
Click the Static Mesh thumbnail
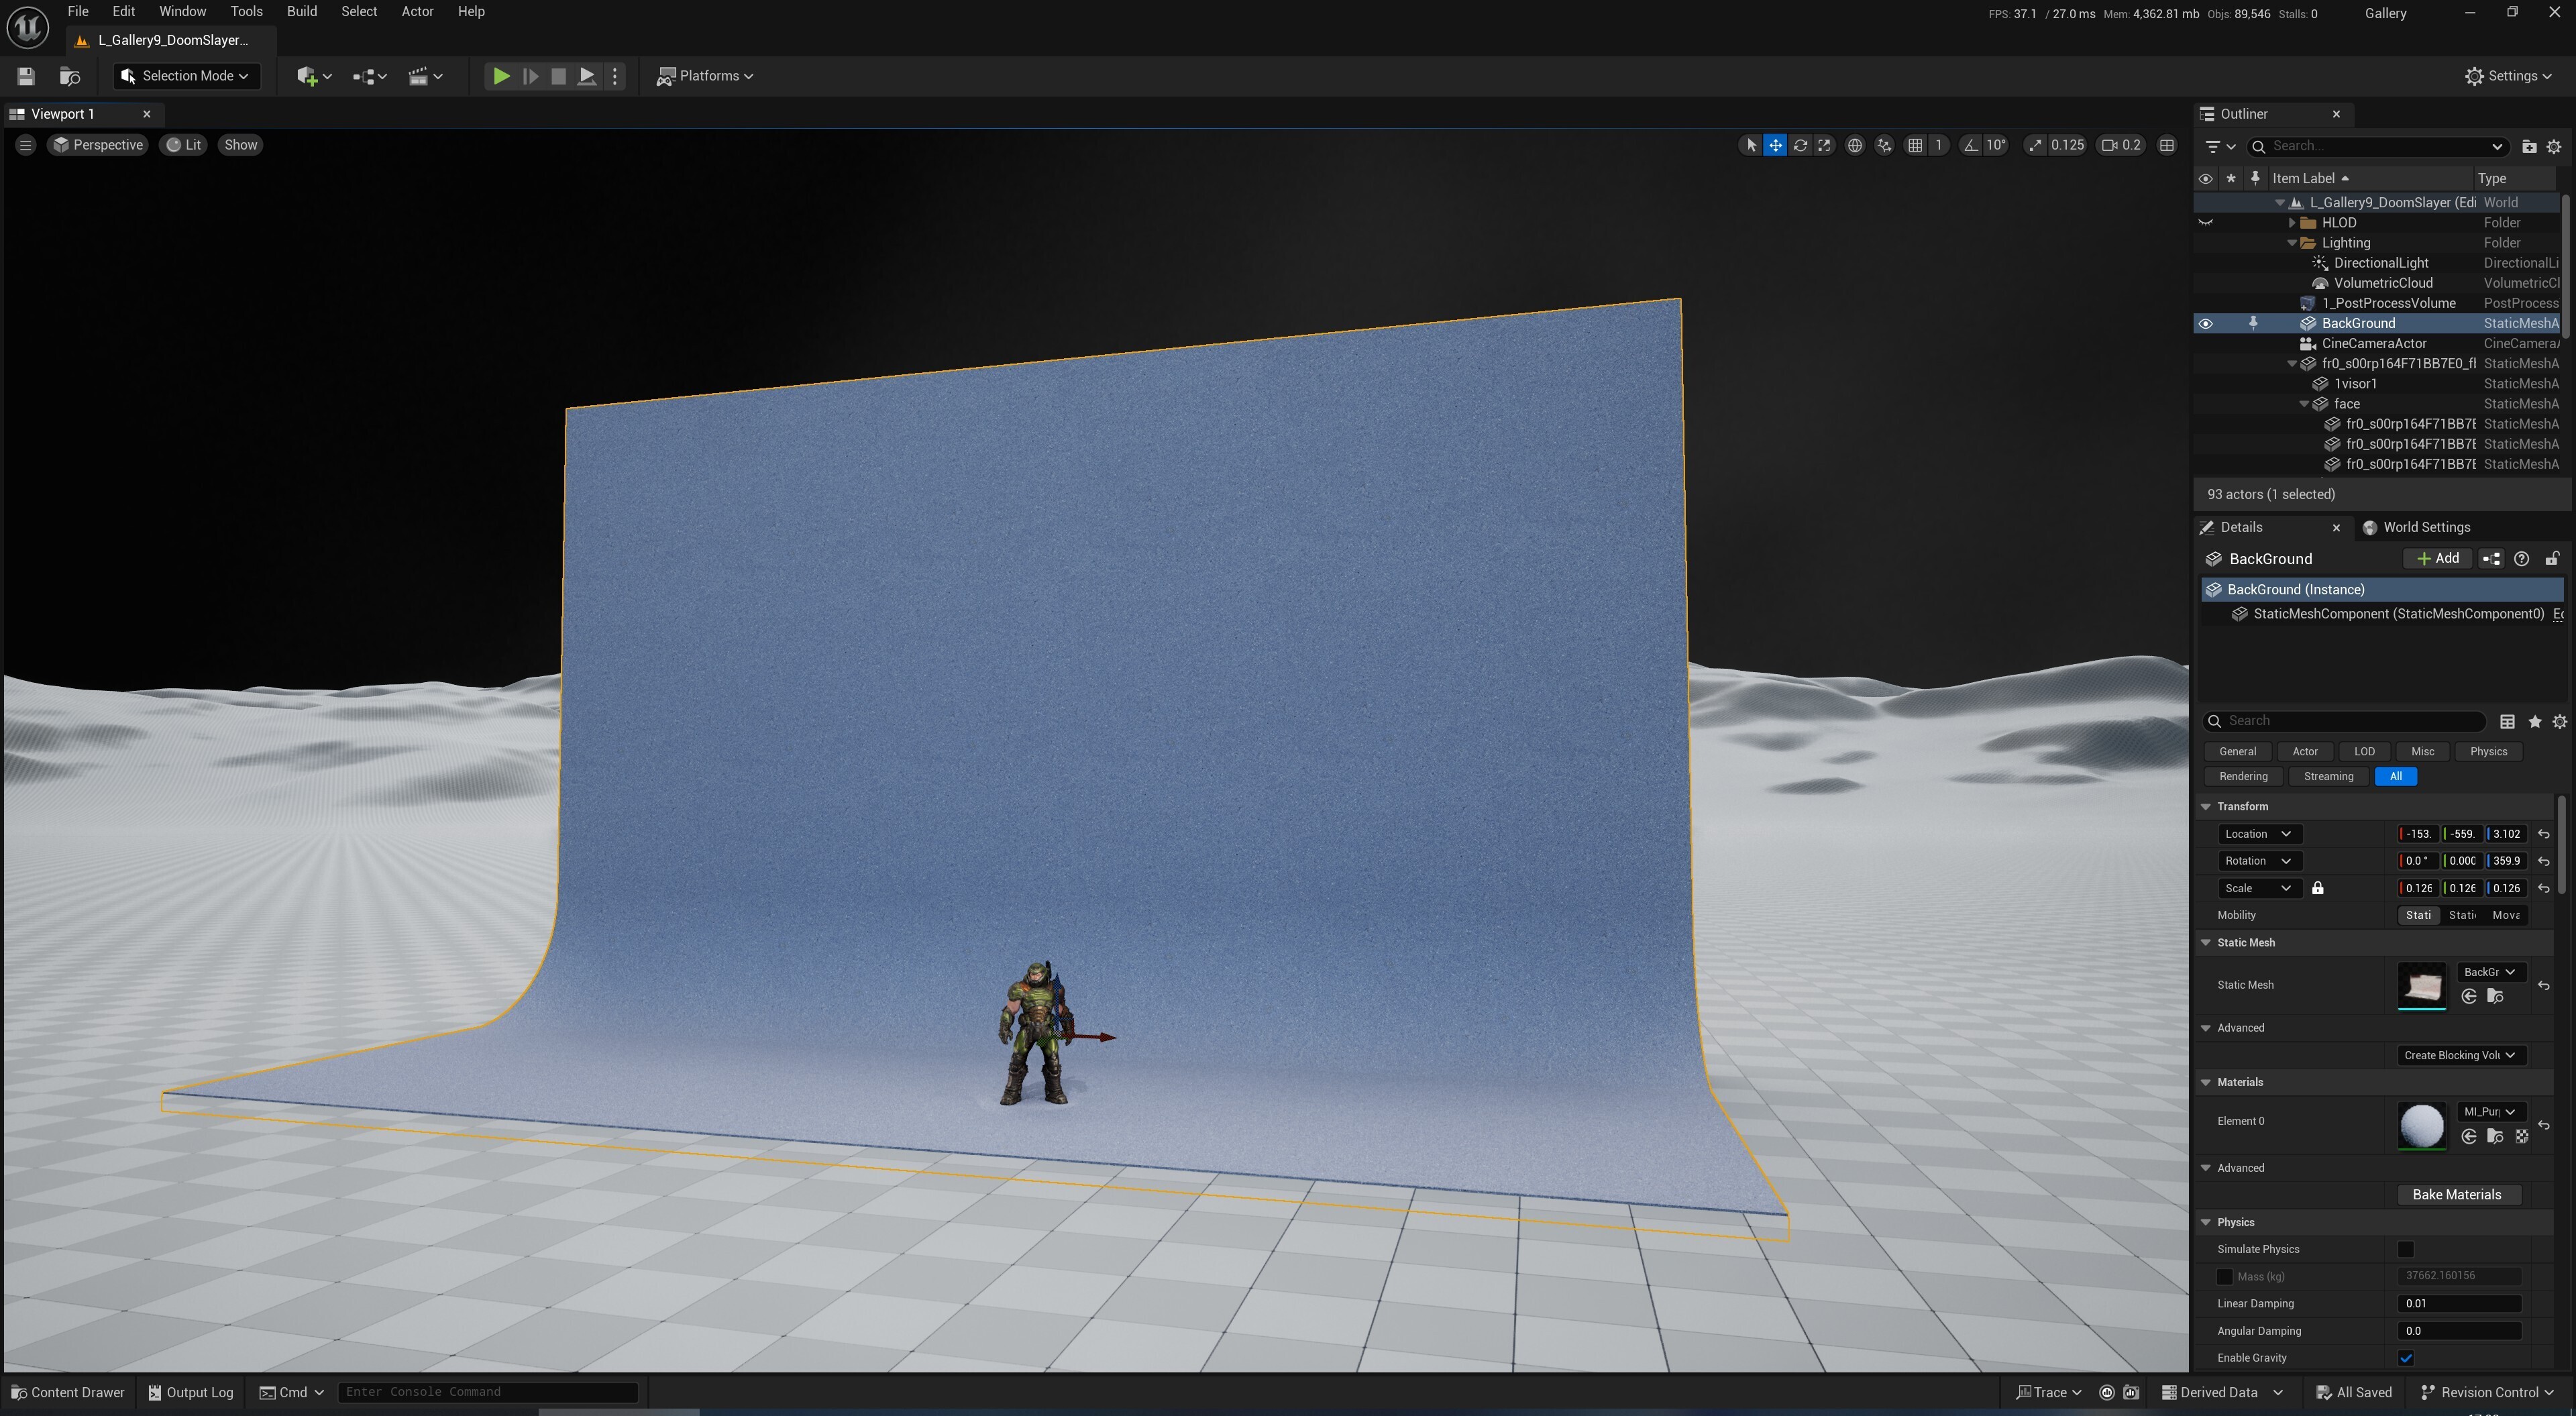pos(2421,986)
